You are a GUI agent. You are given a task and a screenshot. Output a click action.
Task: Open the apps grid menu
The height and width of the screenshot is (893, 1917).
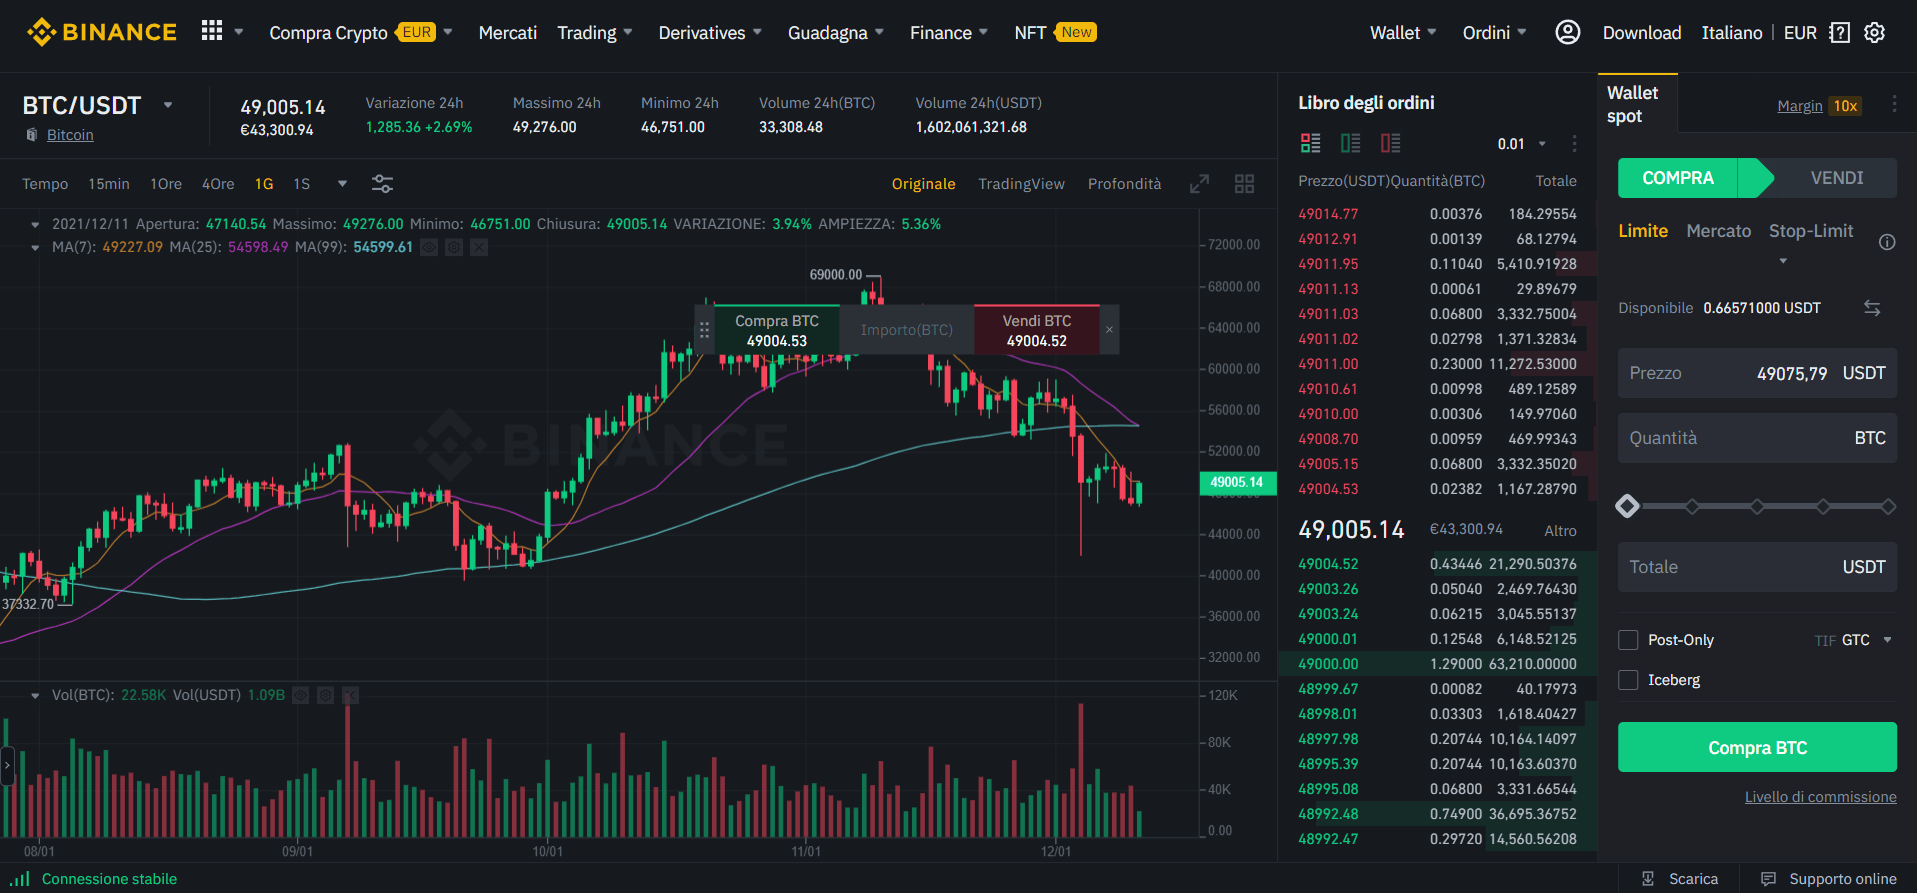(x=211, y=31)
